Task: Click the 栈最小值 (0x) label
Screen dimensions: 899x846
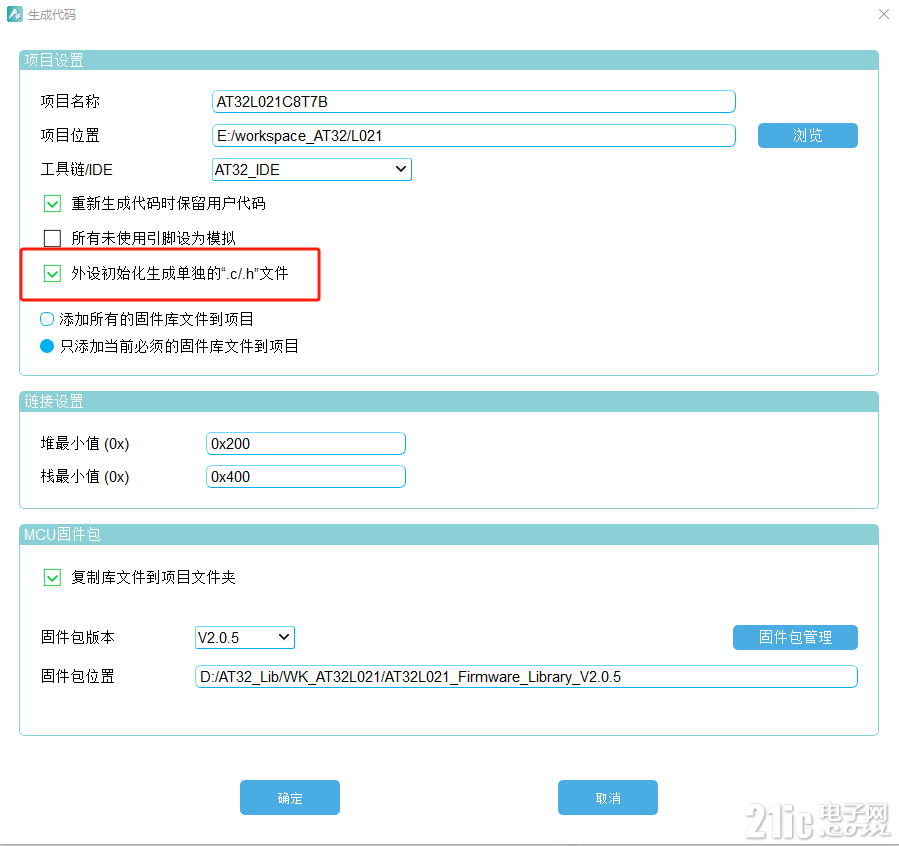Action: pyautogui.click(x=85, y=476)
